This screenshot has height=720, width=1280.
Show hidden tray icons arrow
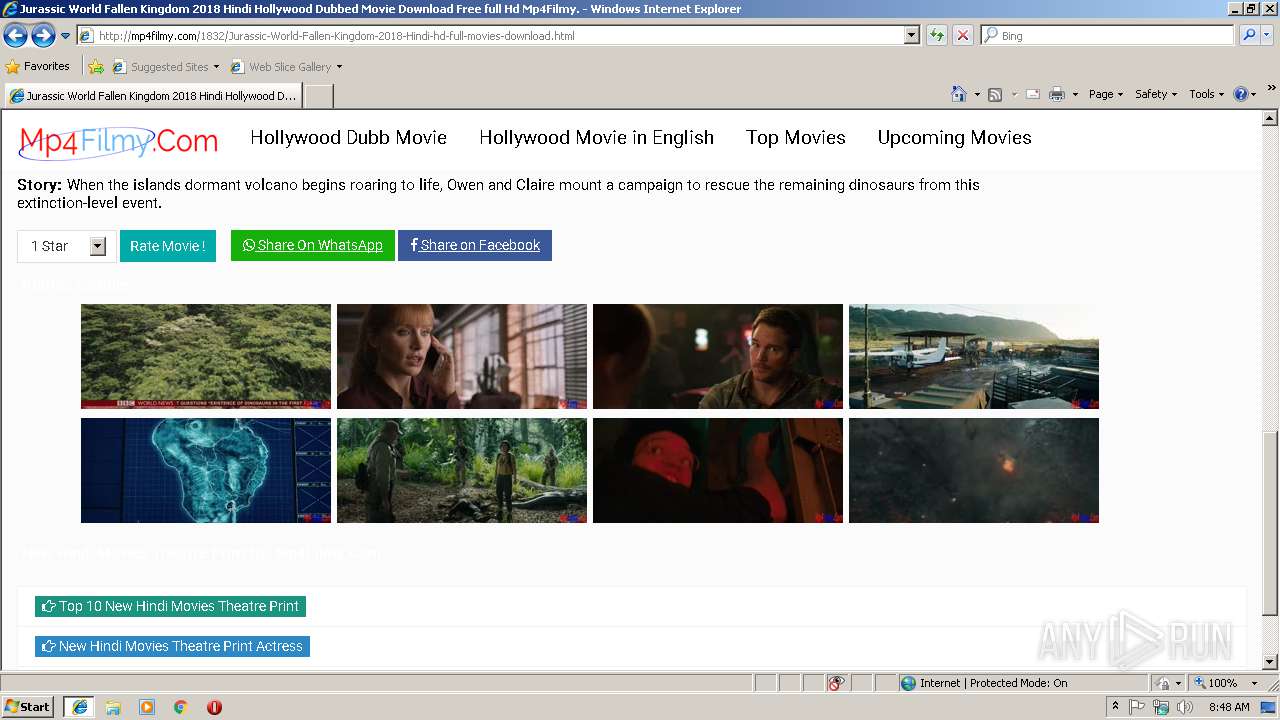(1115, 707)
